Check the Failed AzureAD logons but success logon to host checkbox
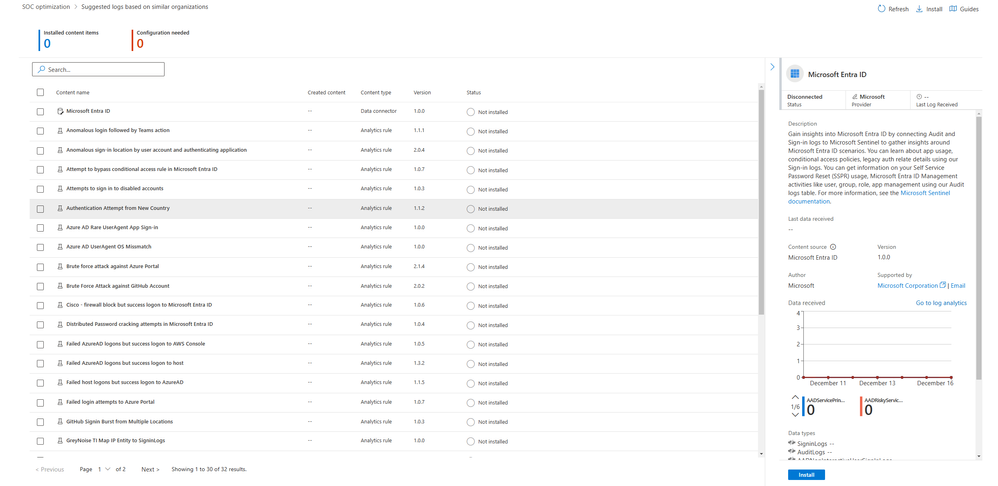 point(41,363)
